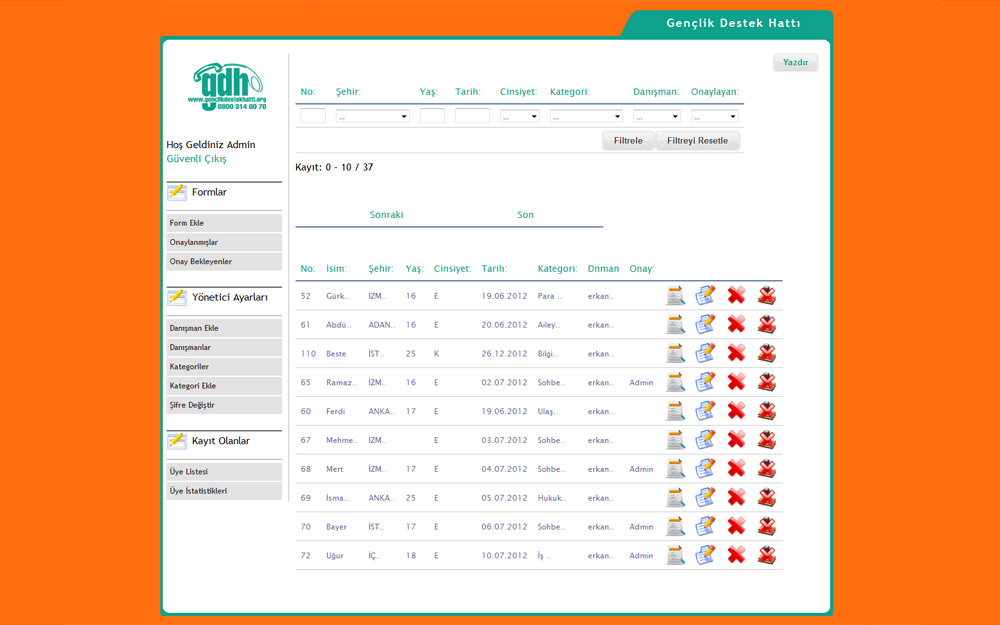Click the crossed-stamp icon for record 72
Screen dimensions: 1000x625
click(767, 555)
